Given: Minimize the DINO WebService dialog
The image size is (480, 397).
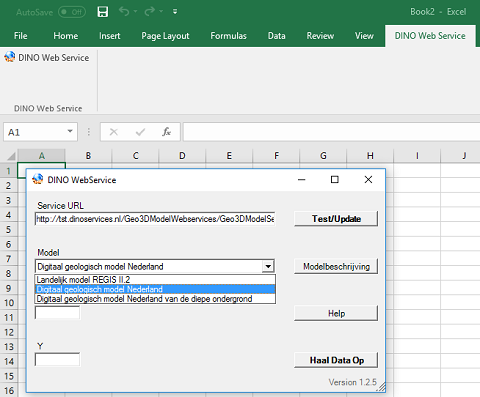Looking at the screenshot, I should [x=302, y=180].
